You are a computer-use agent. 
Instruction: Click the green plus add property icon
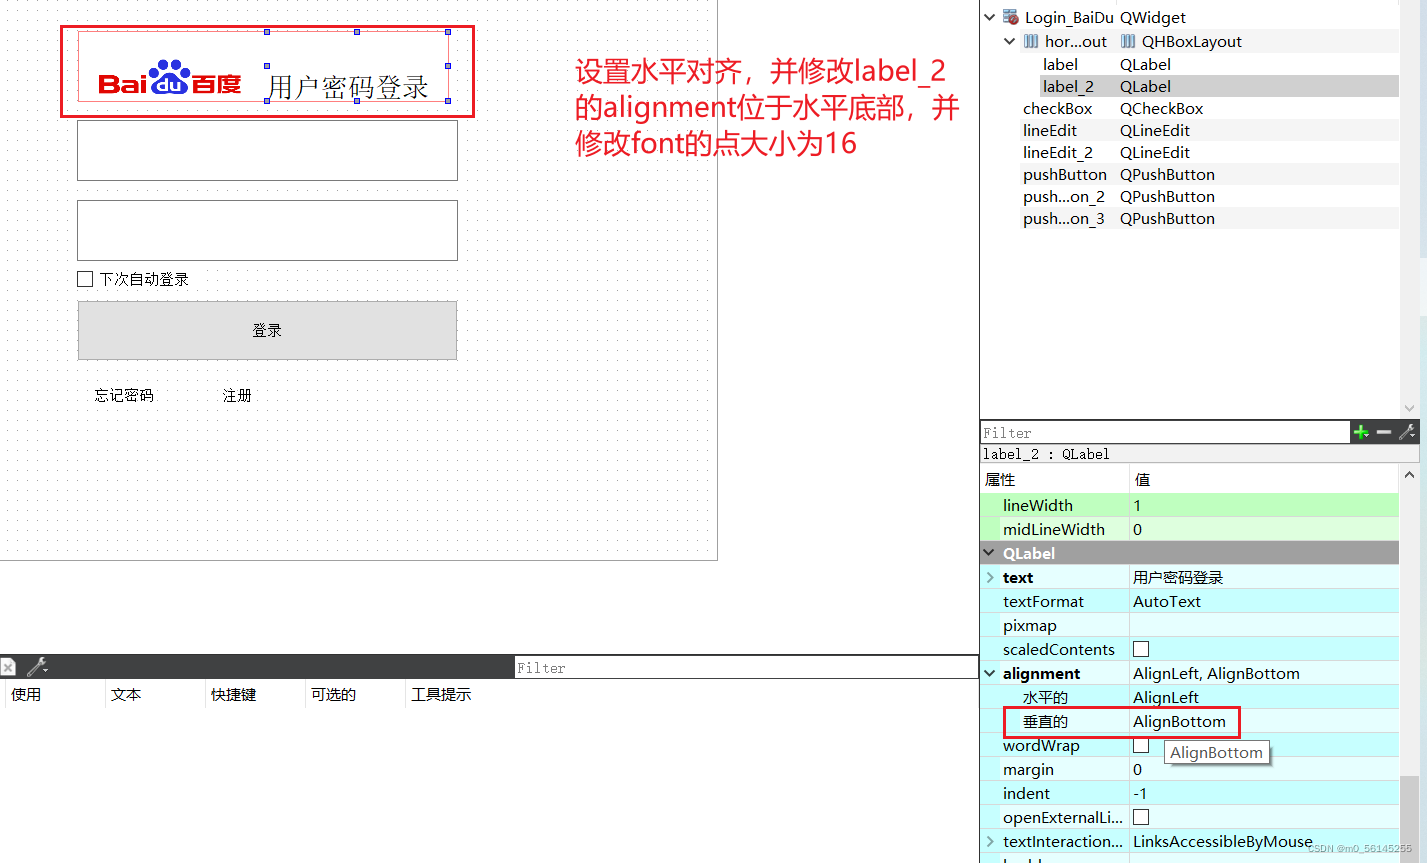1361,432
